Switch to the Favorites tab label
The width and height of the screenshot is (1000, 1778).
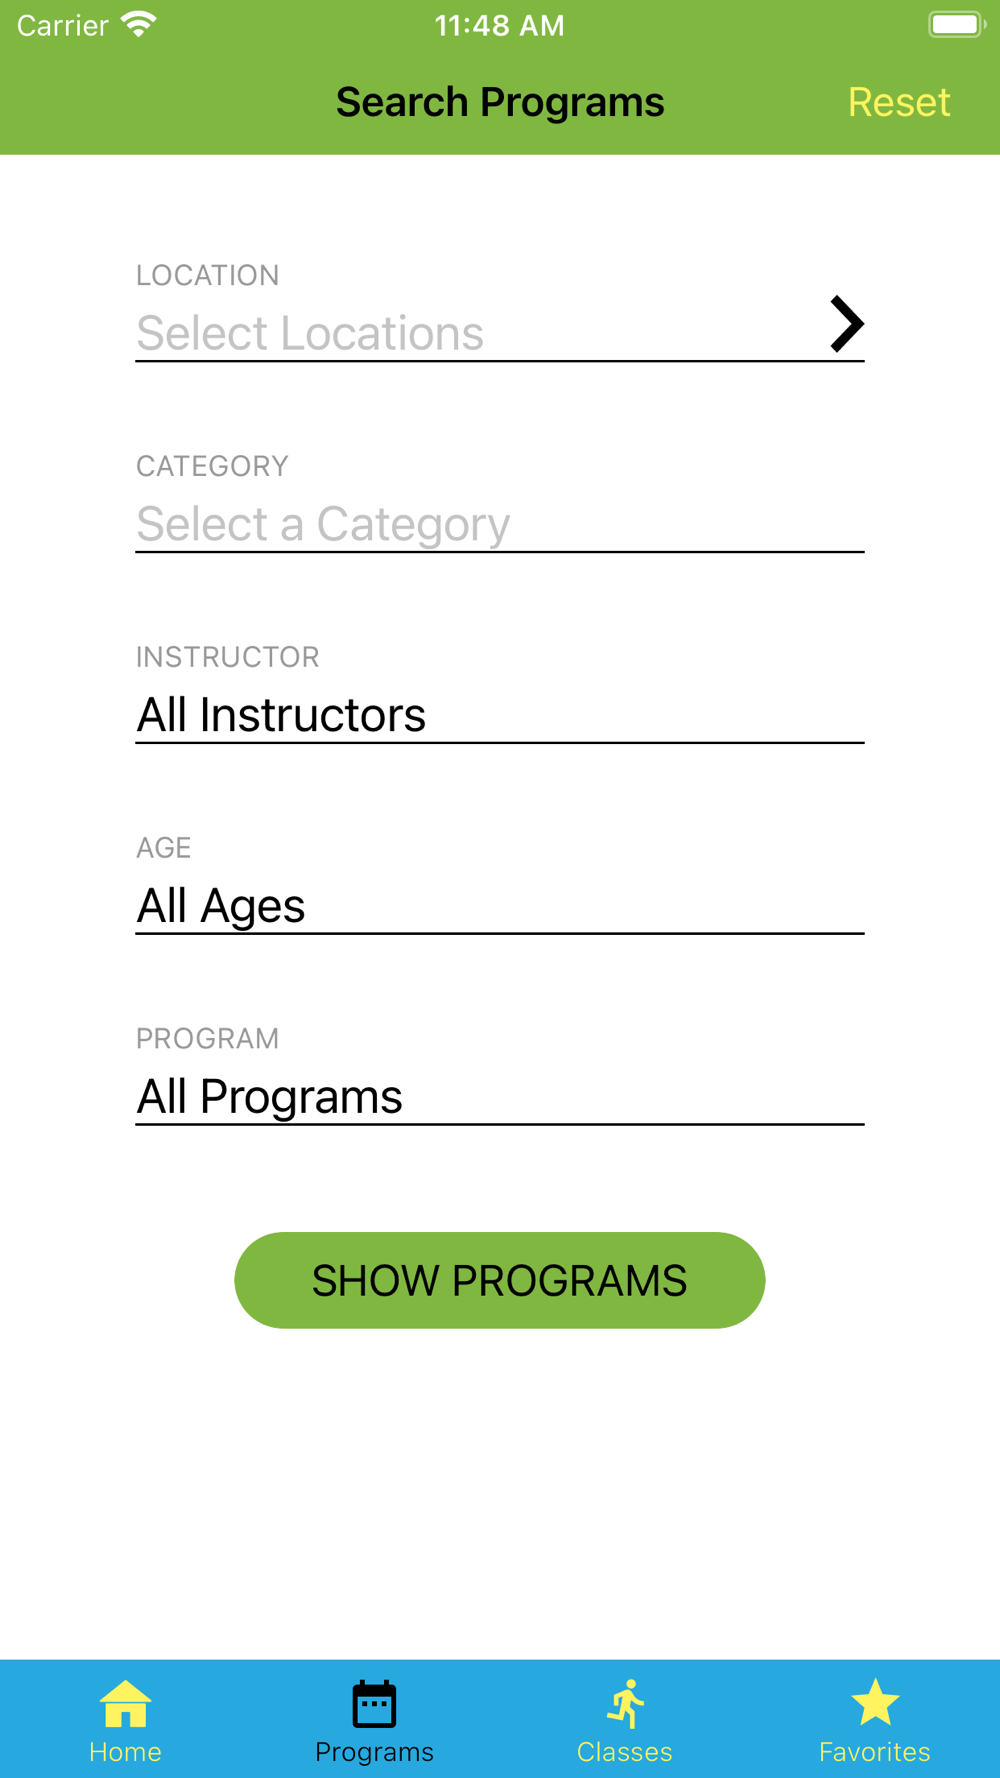875,1752
